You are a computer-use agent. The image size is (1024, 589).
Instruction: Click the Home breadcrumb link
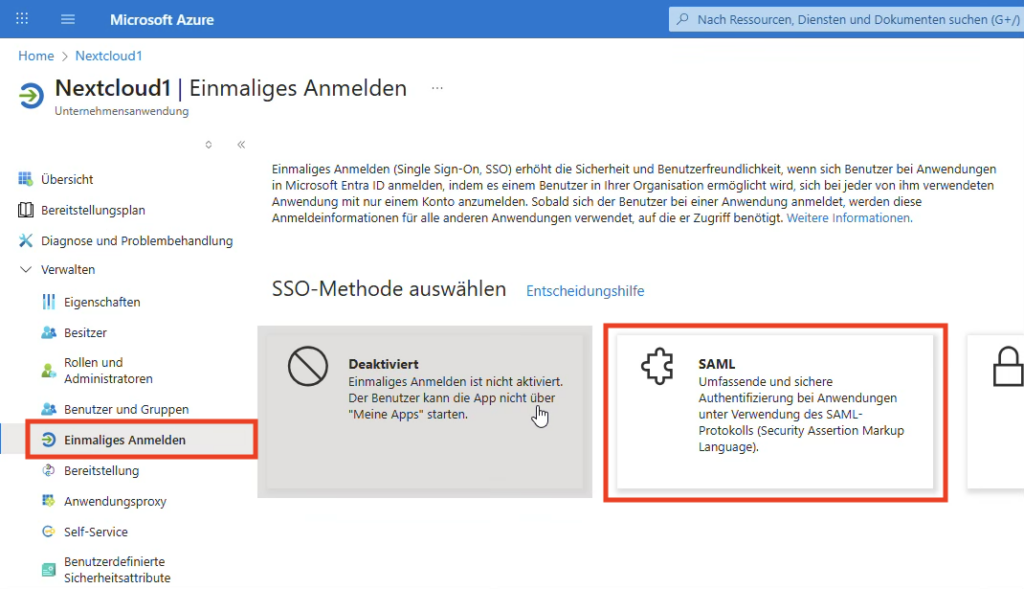tap(36, 56)
